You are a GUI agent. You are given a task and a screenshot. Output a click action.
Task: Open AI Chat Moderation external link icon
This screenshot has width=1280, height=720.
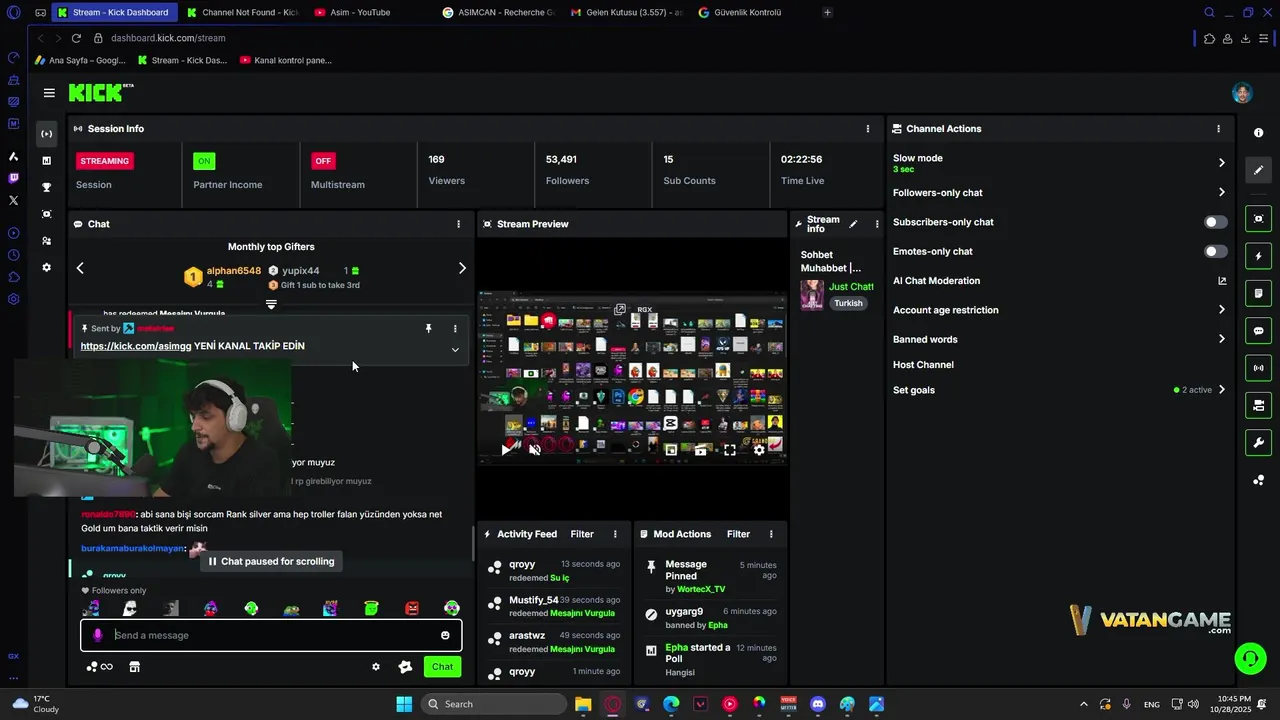pyautogui.click(x=1222, y=281)
